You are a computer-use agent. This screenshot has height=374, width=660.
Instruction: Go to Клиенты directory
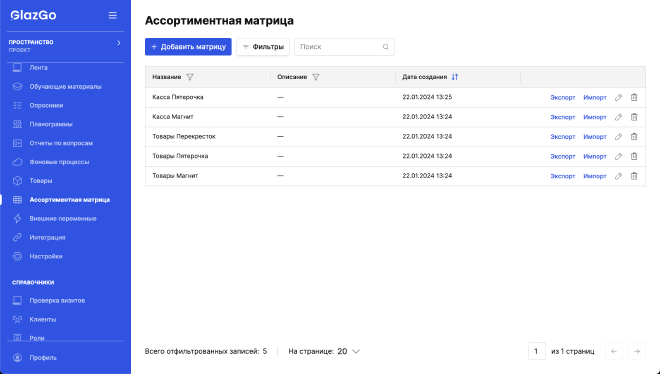coord(43,320)
